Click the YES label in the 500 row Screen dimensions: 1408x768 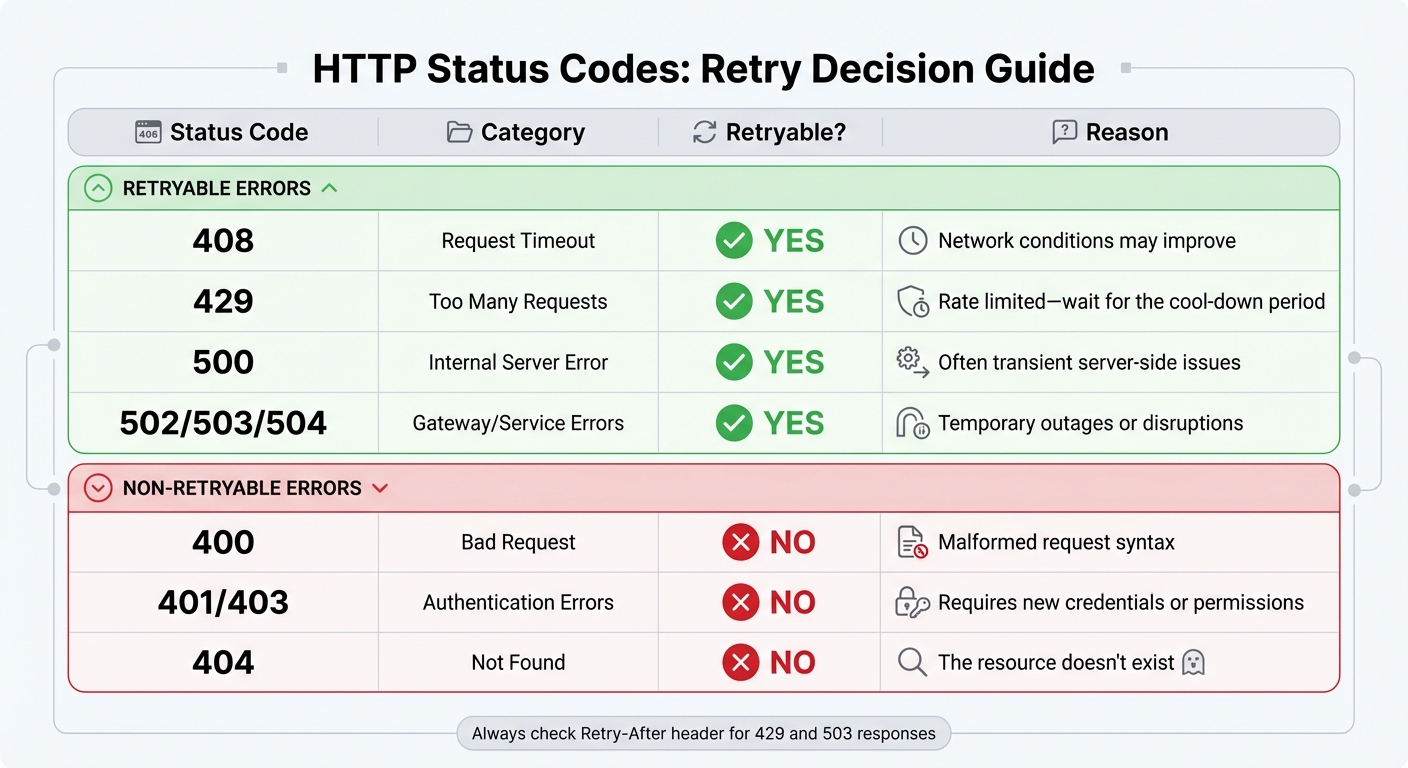[794, 362]
